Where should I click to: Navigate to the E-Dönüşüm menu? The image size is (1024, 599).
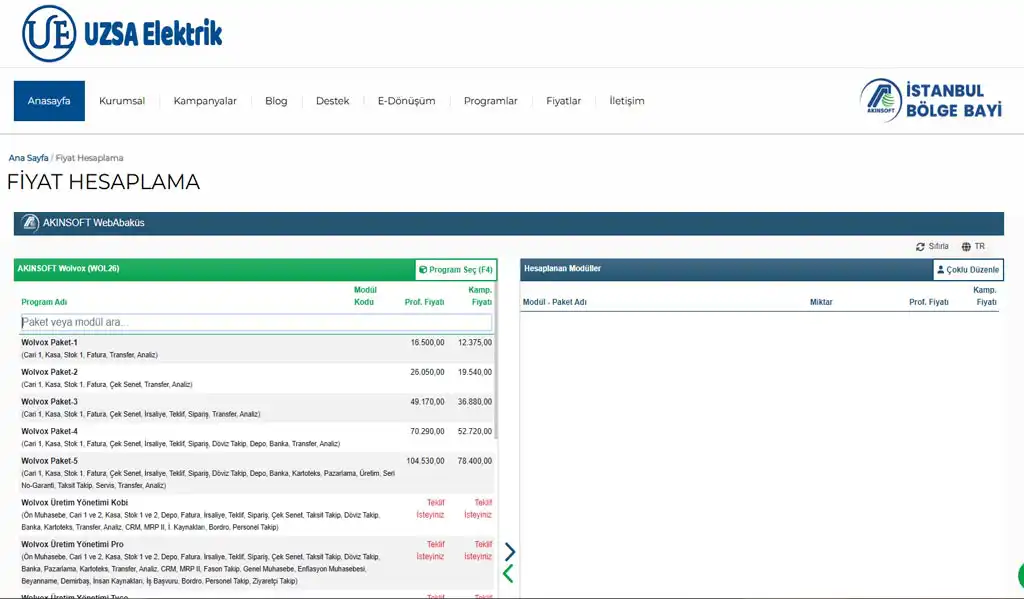click(406, 101)
